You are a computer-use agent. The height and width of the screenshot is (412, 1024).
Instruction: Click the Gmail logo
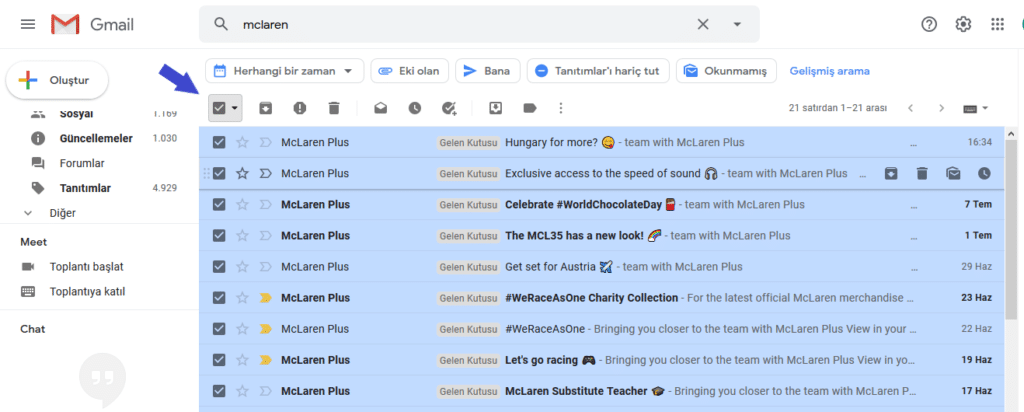92,25
